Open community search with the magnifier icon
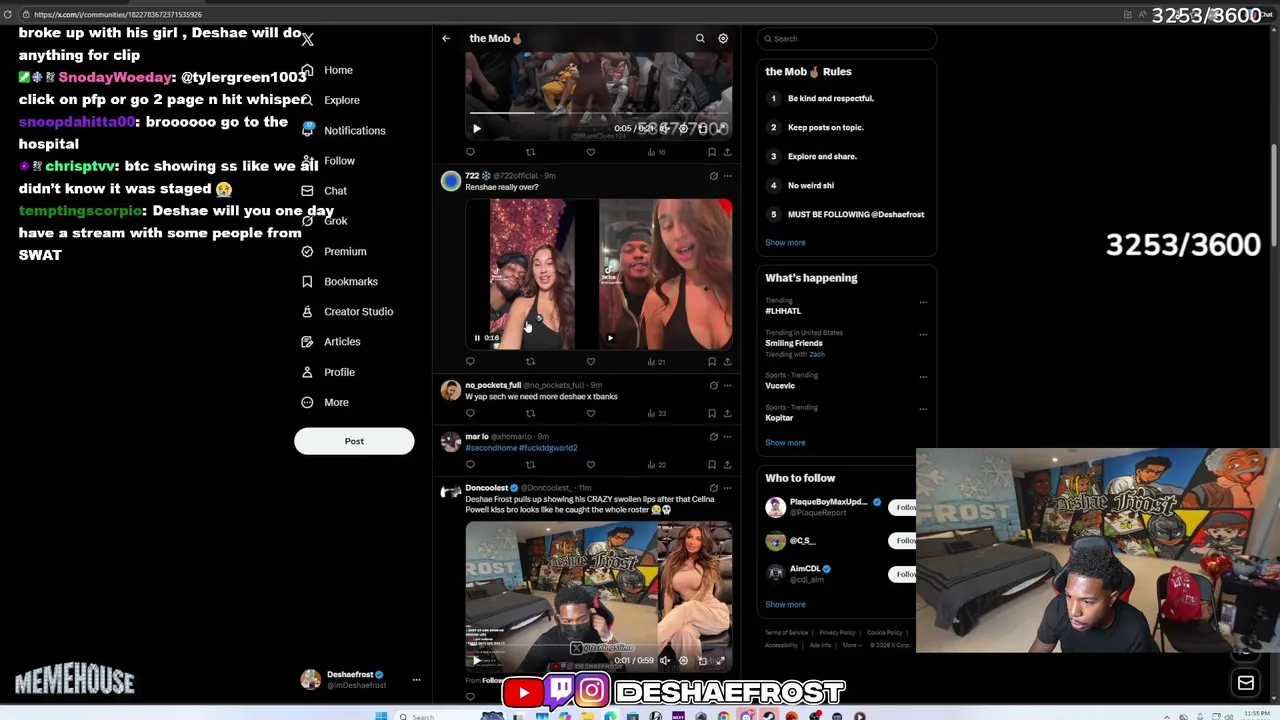 (700, 38)
